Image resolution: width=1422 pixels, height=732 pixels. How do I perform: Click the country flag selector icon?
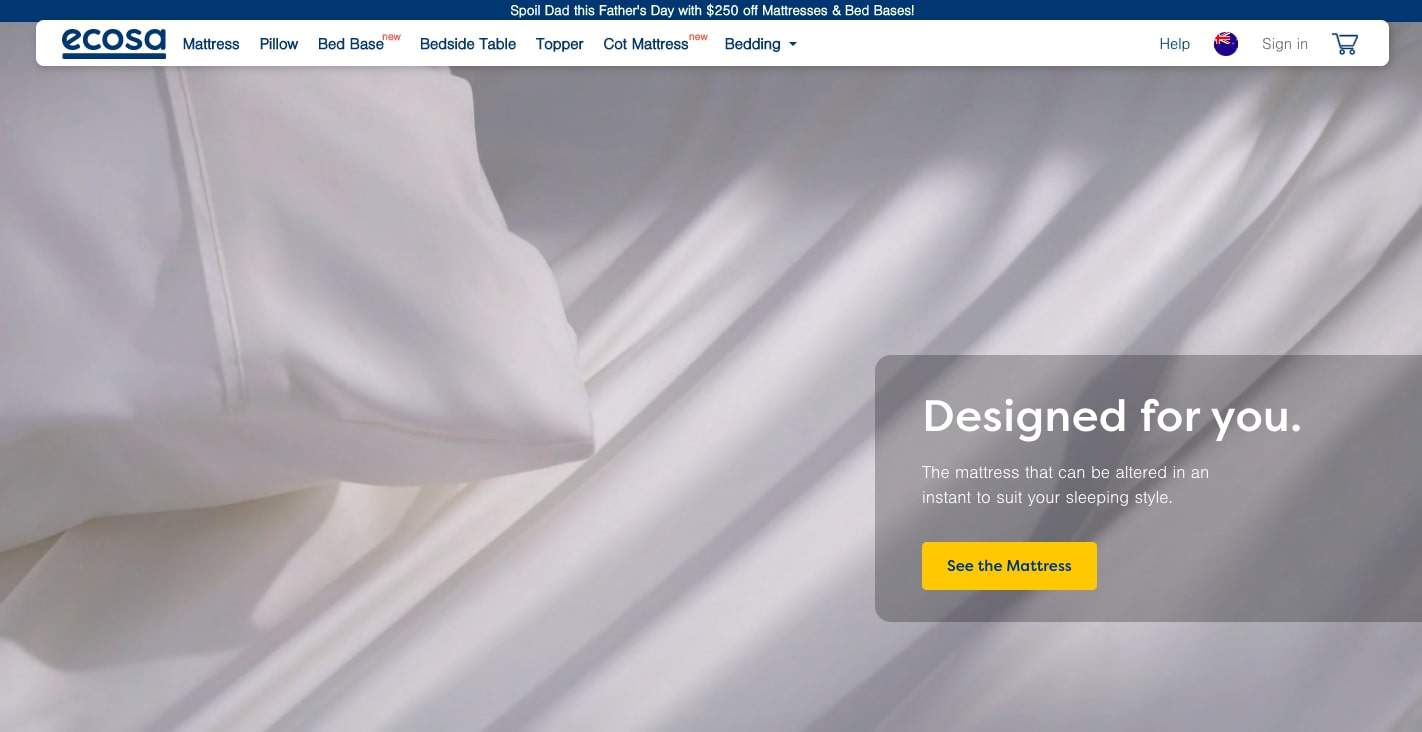pyautogui.click(x=1225, y=44)
